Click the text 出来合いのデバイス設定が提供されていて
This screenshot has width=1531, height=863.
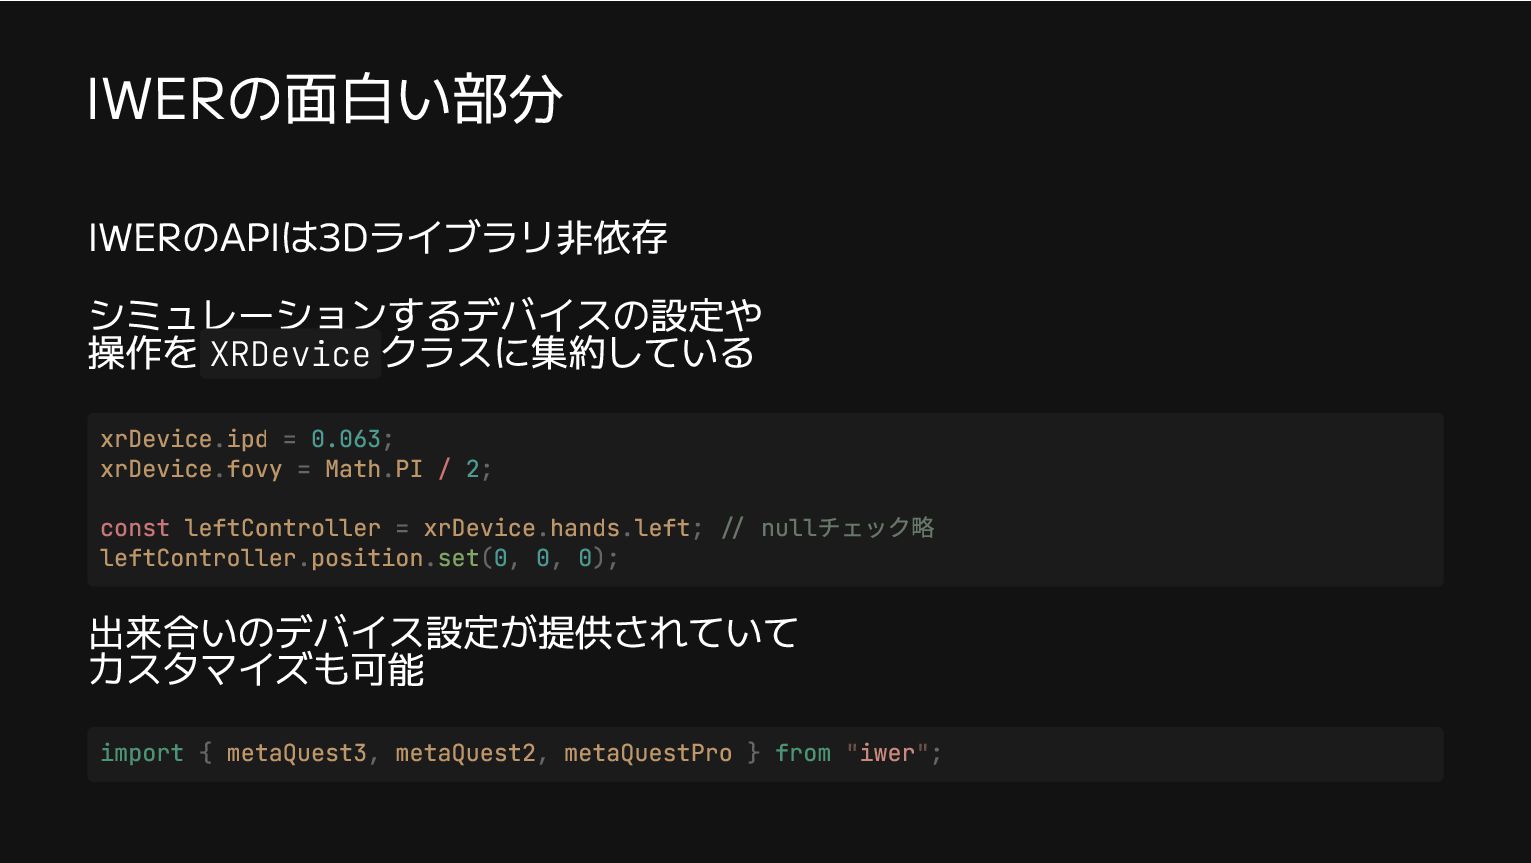pos(443,632)
